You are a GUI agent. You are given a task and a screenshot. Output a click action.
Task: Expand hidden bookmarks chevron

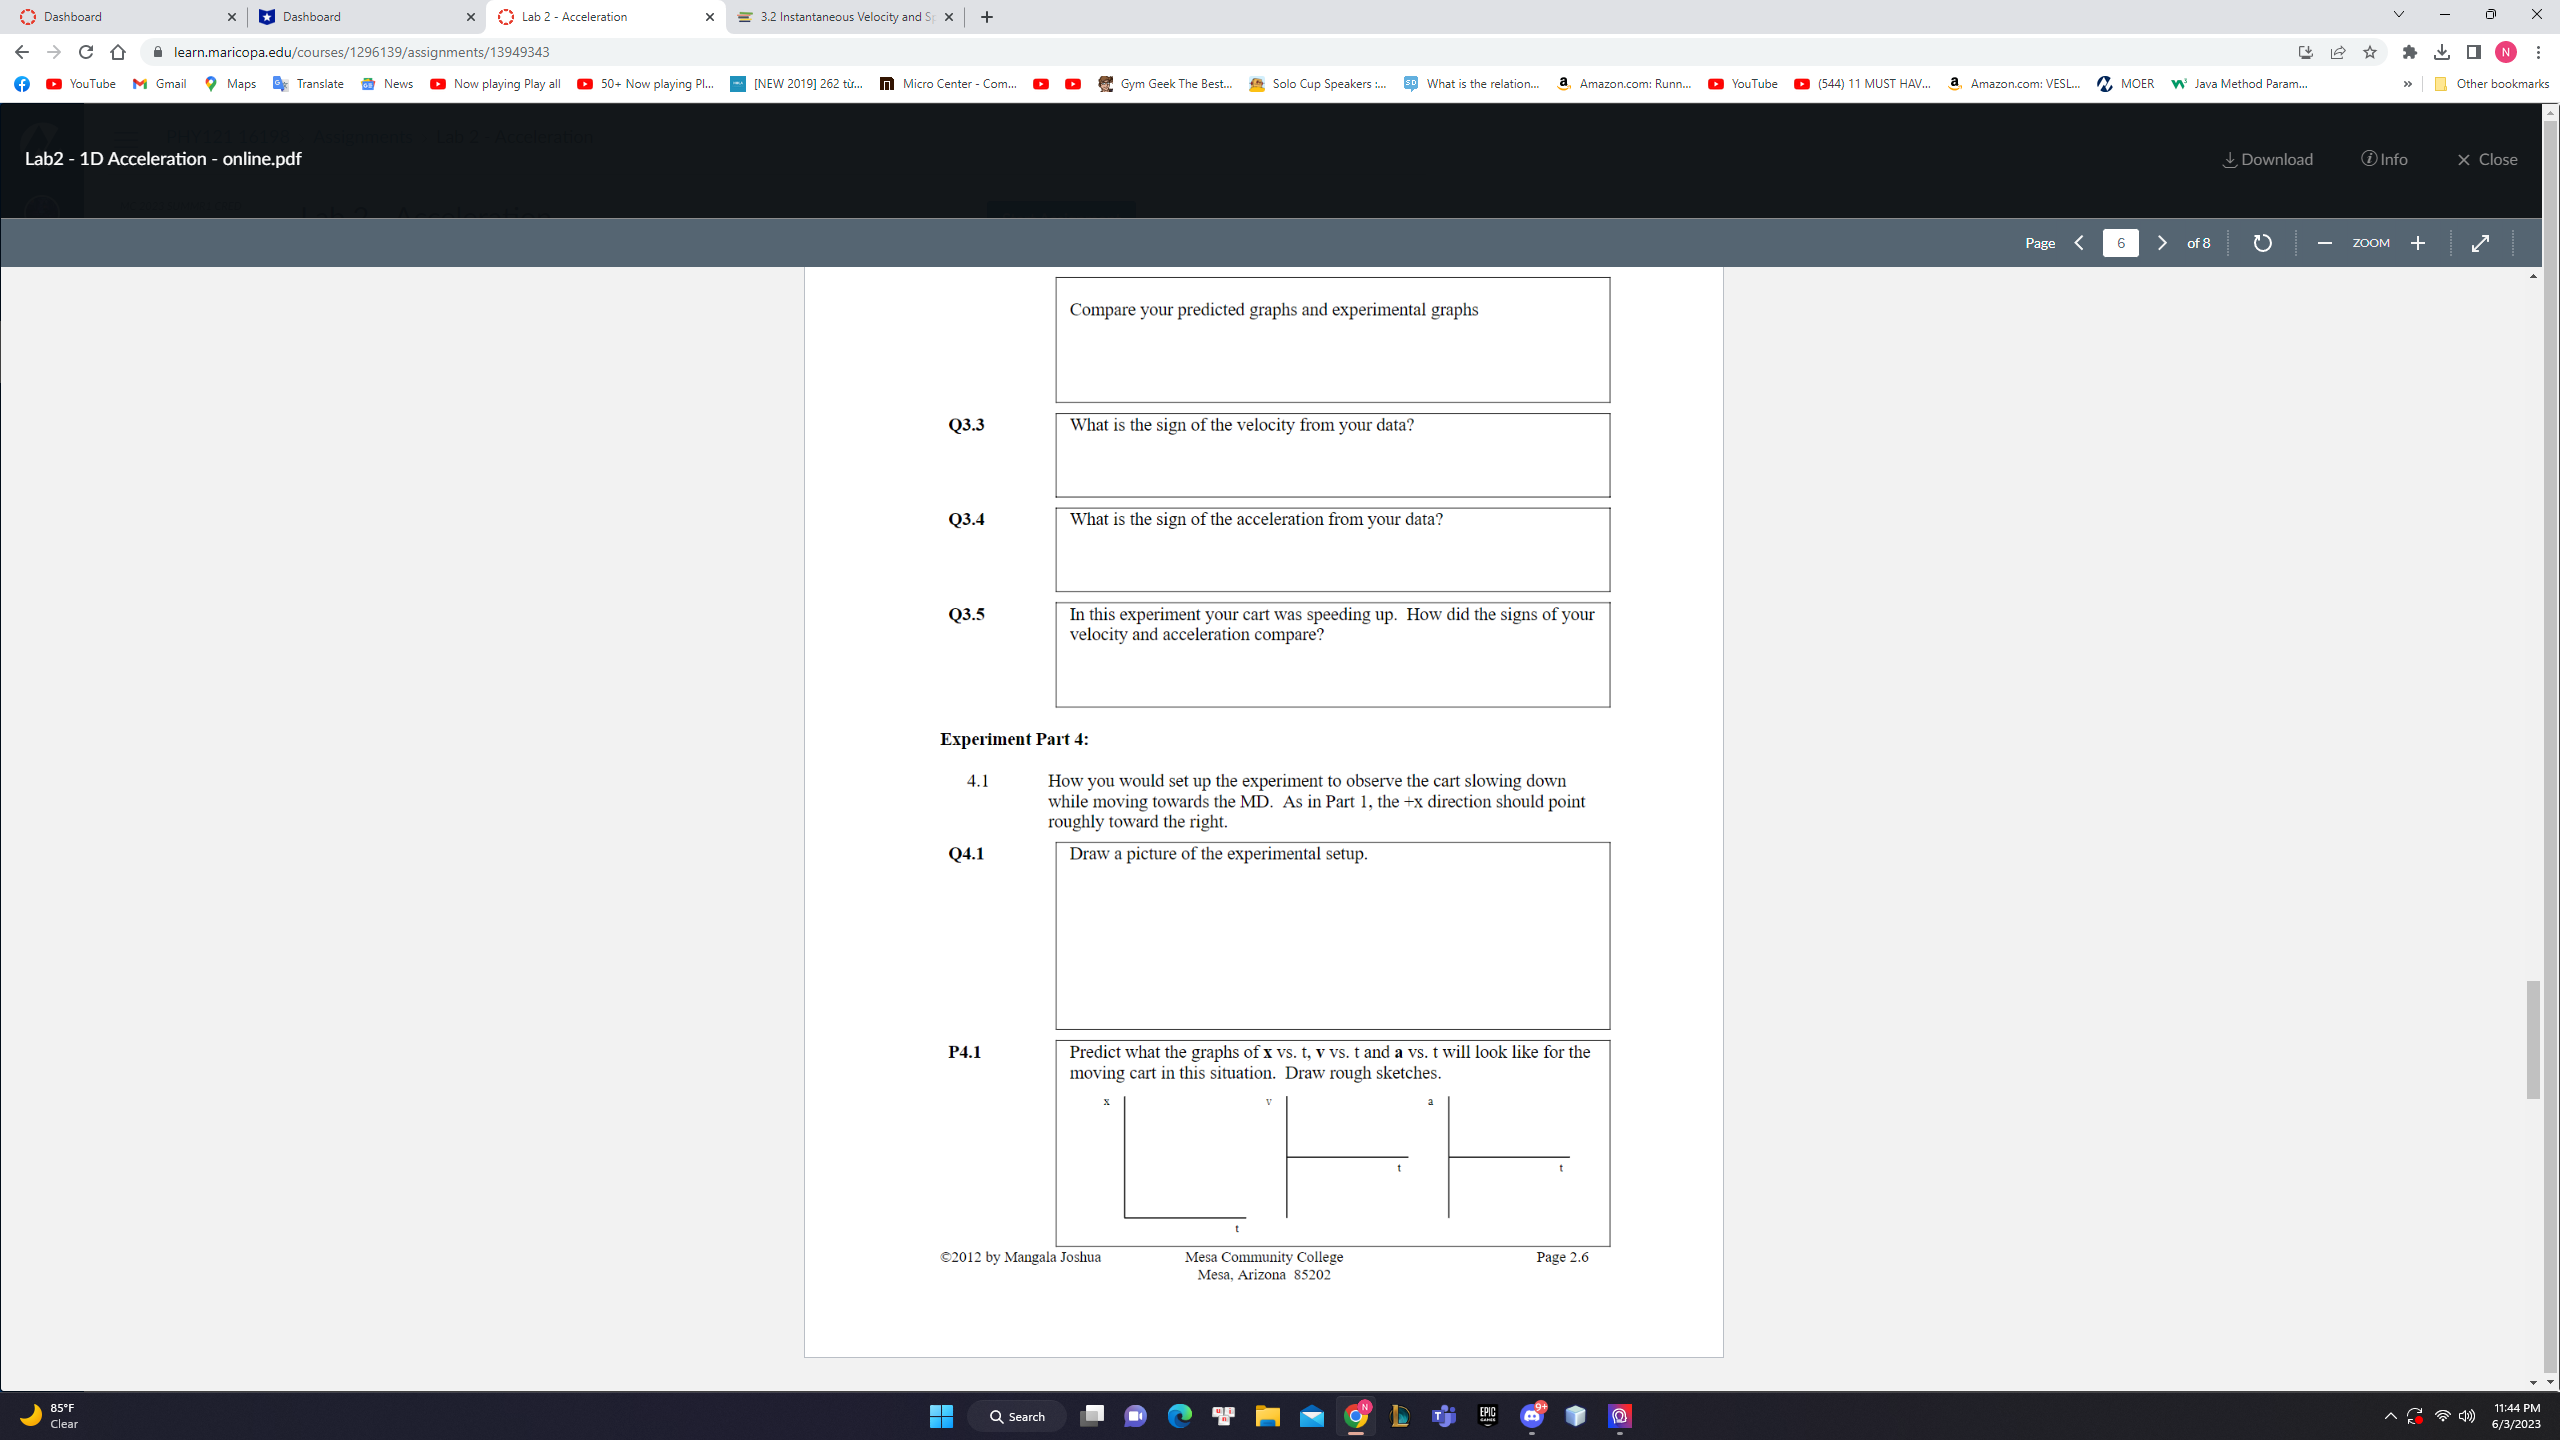click(x=2407, y=84)
